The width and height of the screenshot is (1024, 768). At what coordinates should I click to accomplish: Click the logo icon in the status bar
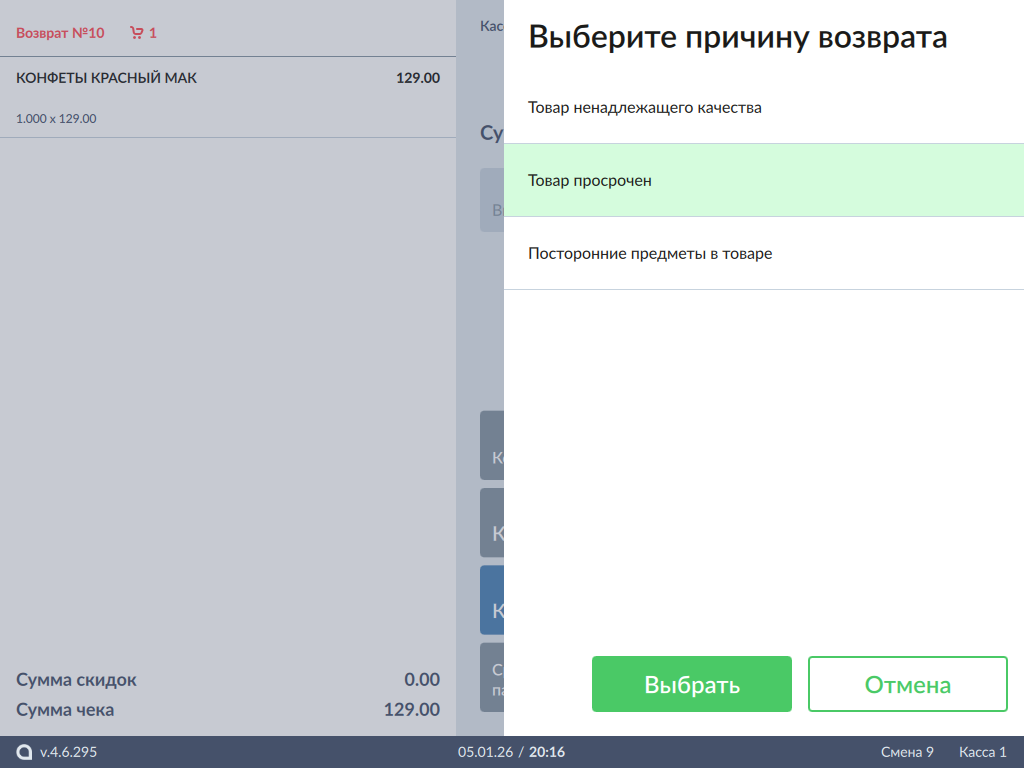[25, 752]
